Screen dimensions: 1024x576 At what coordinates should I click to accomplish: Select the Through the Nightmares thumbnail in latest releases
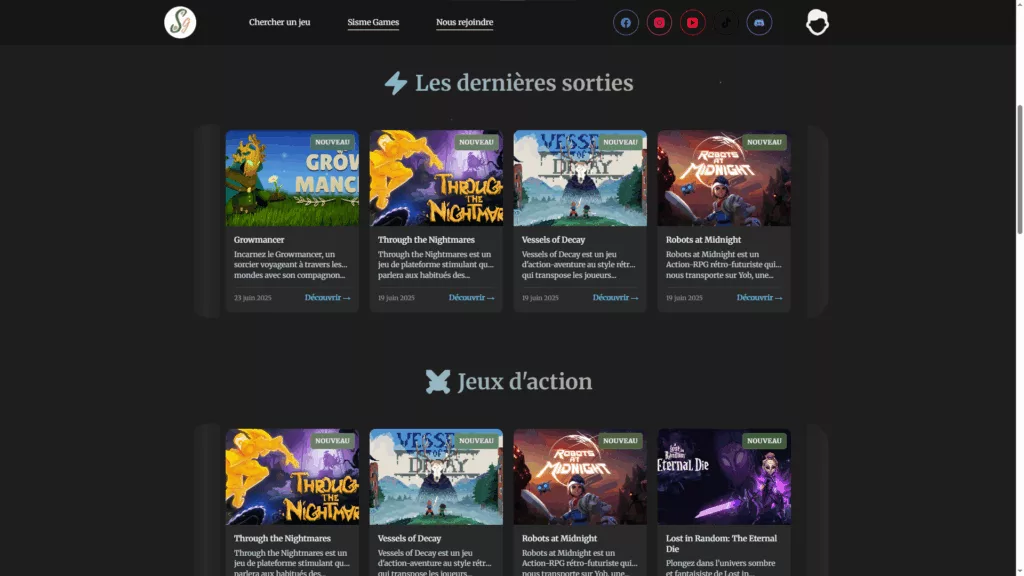436,178
